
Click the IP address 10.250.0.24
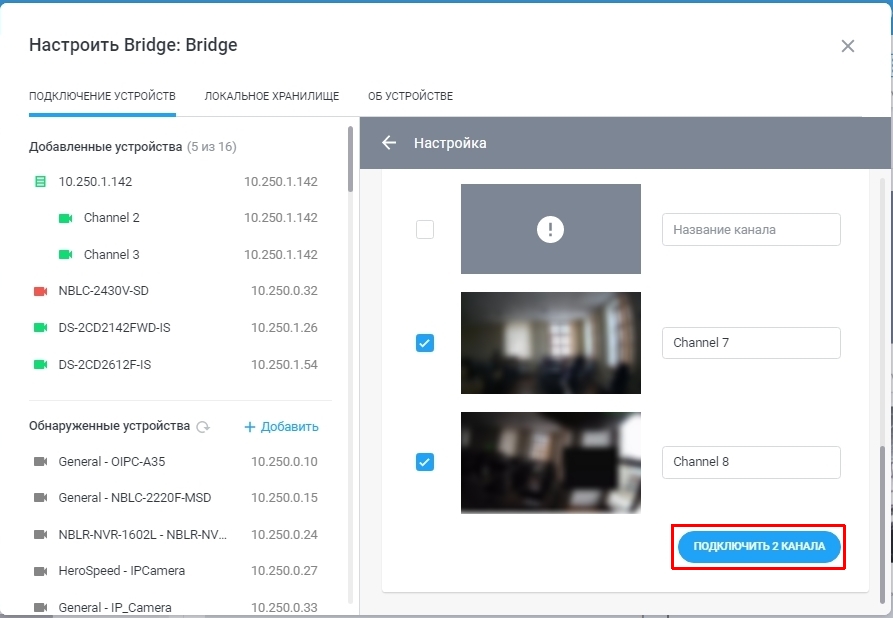click(284, 534)
